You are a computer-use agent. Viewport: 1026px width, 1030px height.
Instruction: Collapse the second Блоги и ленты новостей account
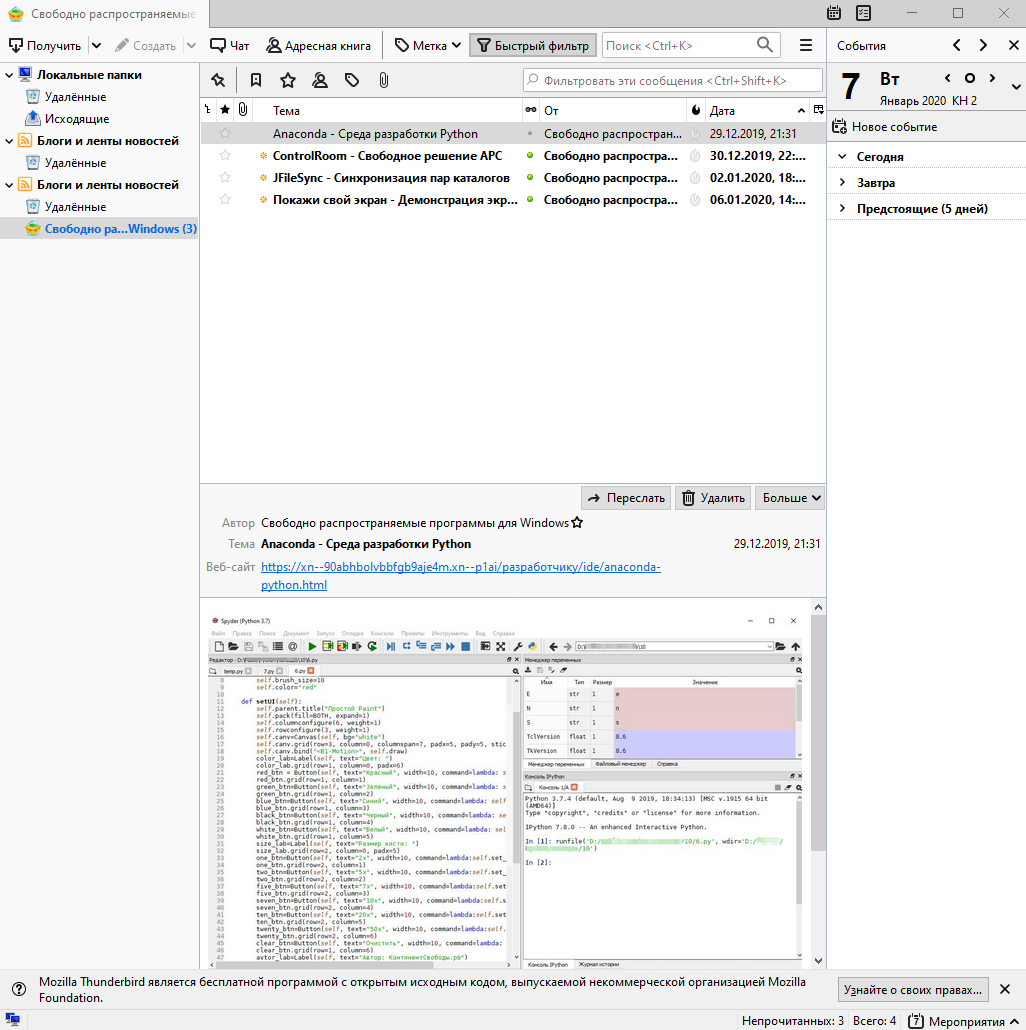tap(9, 185)
